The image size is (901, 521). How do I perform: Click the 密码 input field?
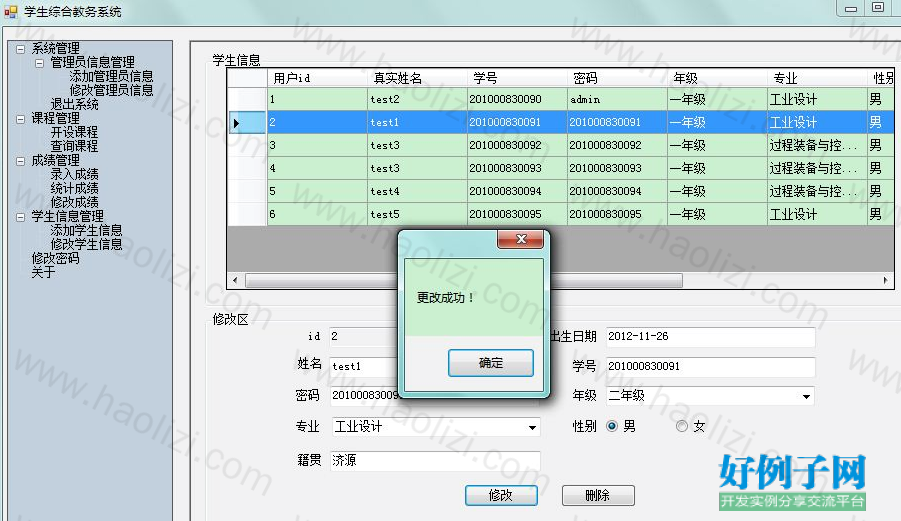tap(363, 395)
